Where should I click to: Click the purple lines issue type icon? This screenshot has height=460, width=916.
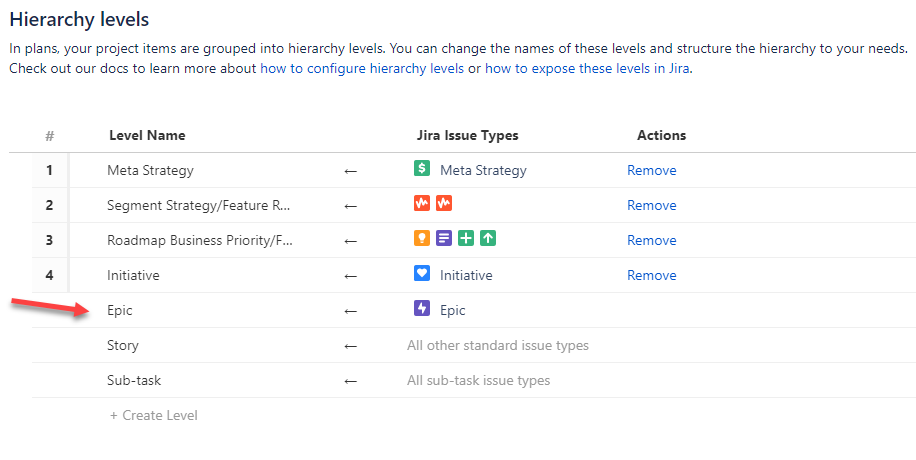click(x=444, y=239)
